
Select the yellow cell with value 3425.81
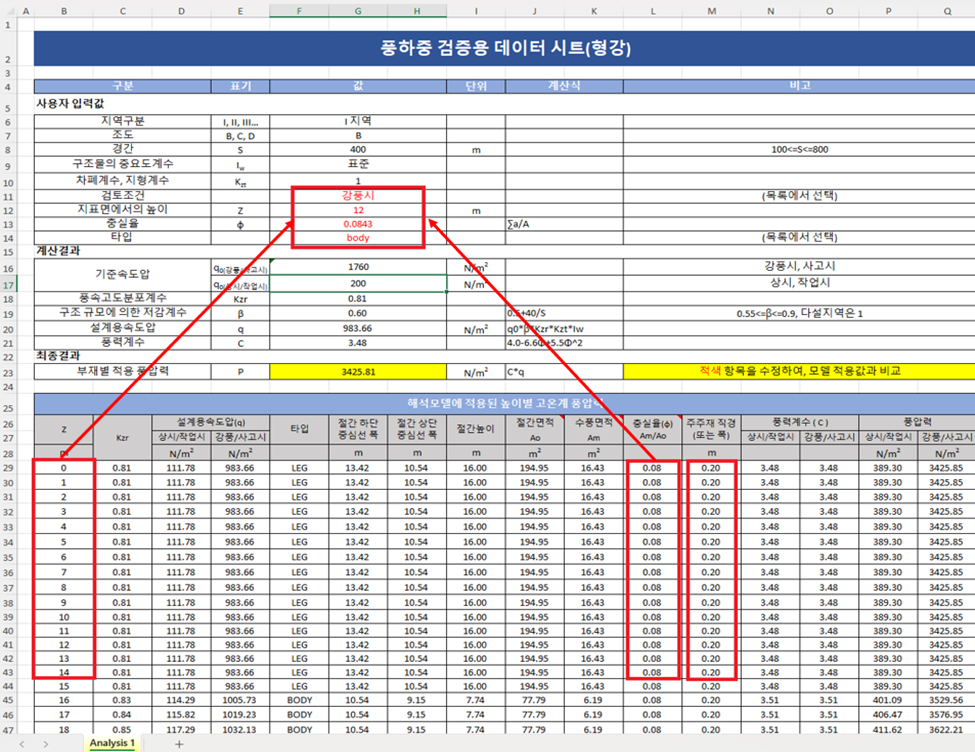click(358, 371)
